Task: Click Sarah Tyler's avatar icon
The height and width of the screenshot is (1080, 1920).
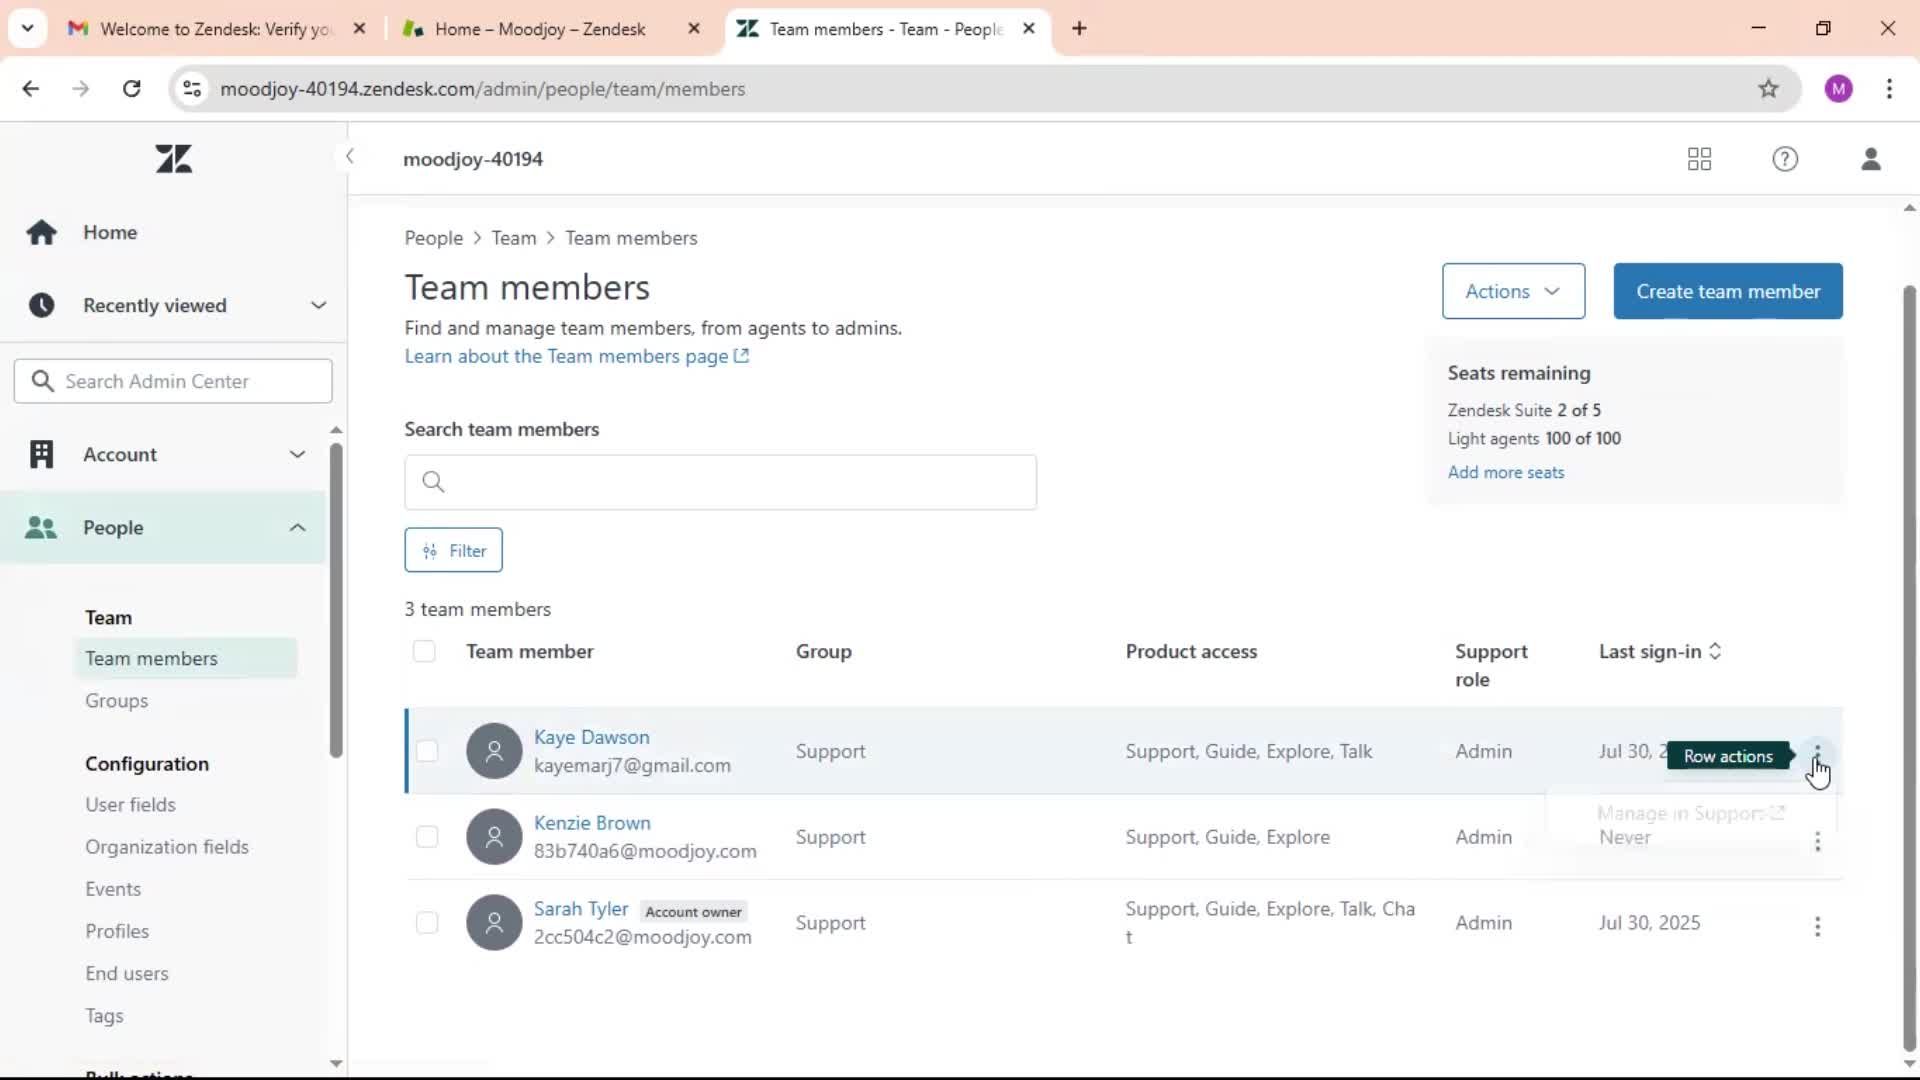Action: [494, 923]
